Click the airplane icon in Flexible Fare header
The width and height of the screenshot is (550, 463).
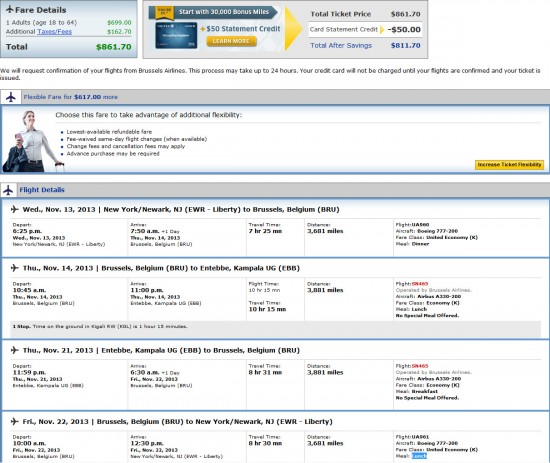pos(11,97)
